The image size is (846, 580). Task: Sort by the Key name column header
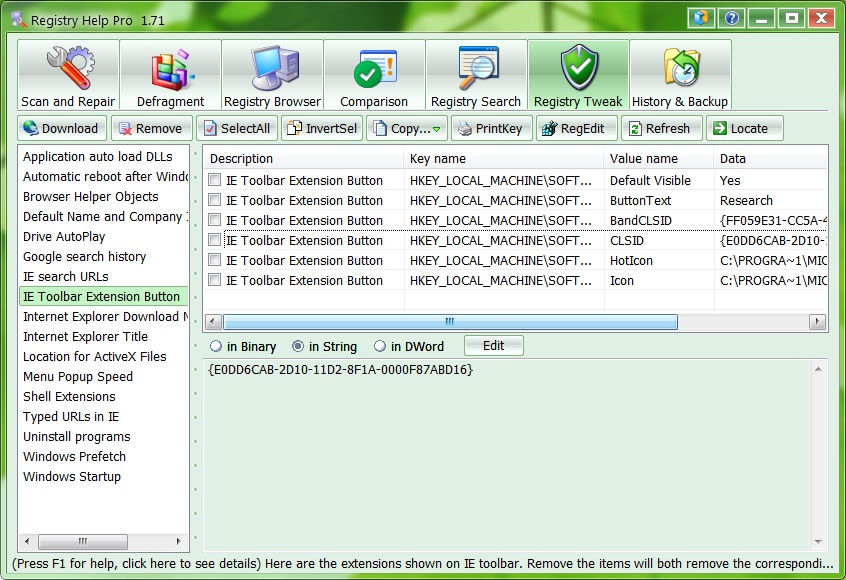coord(504,159)
